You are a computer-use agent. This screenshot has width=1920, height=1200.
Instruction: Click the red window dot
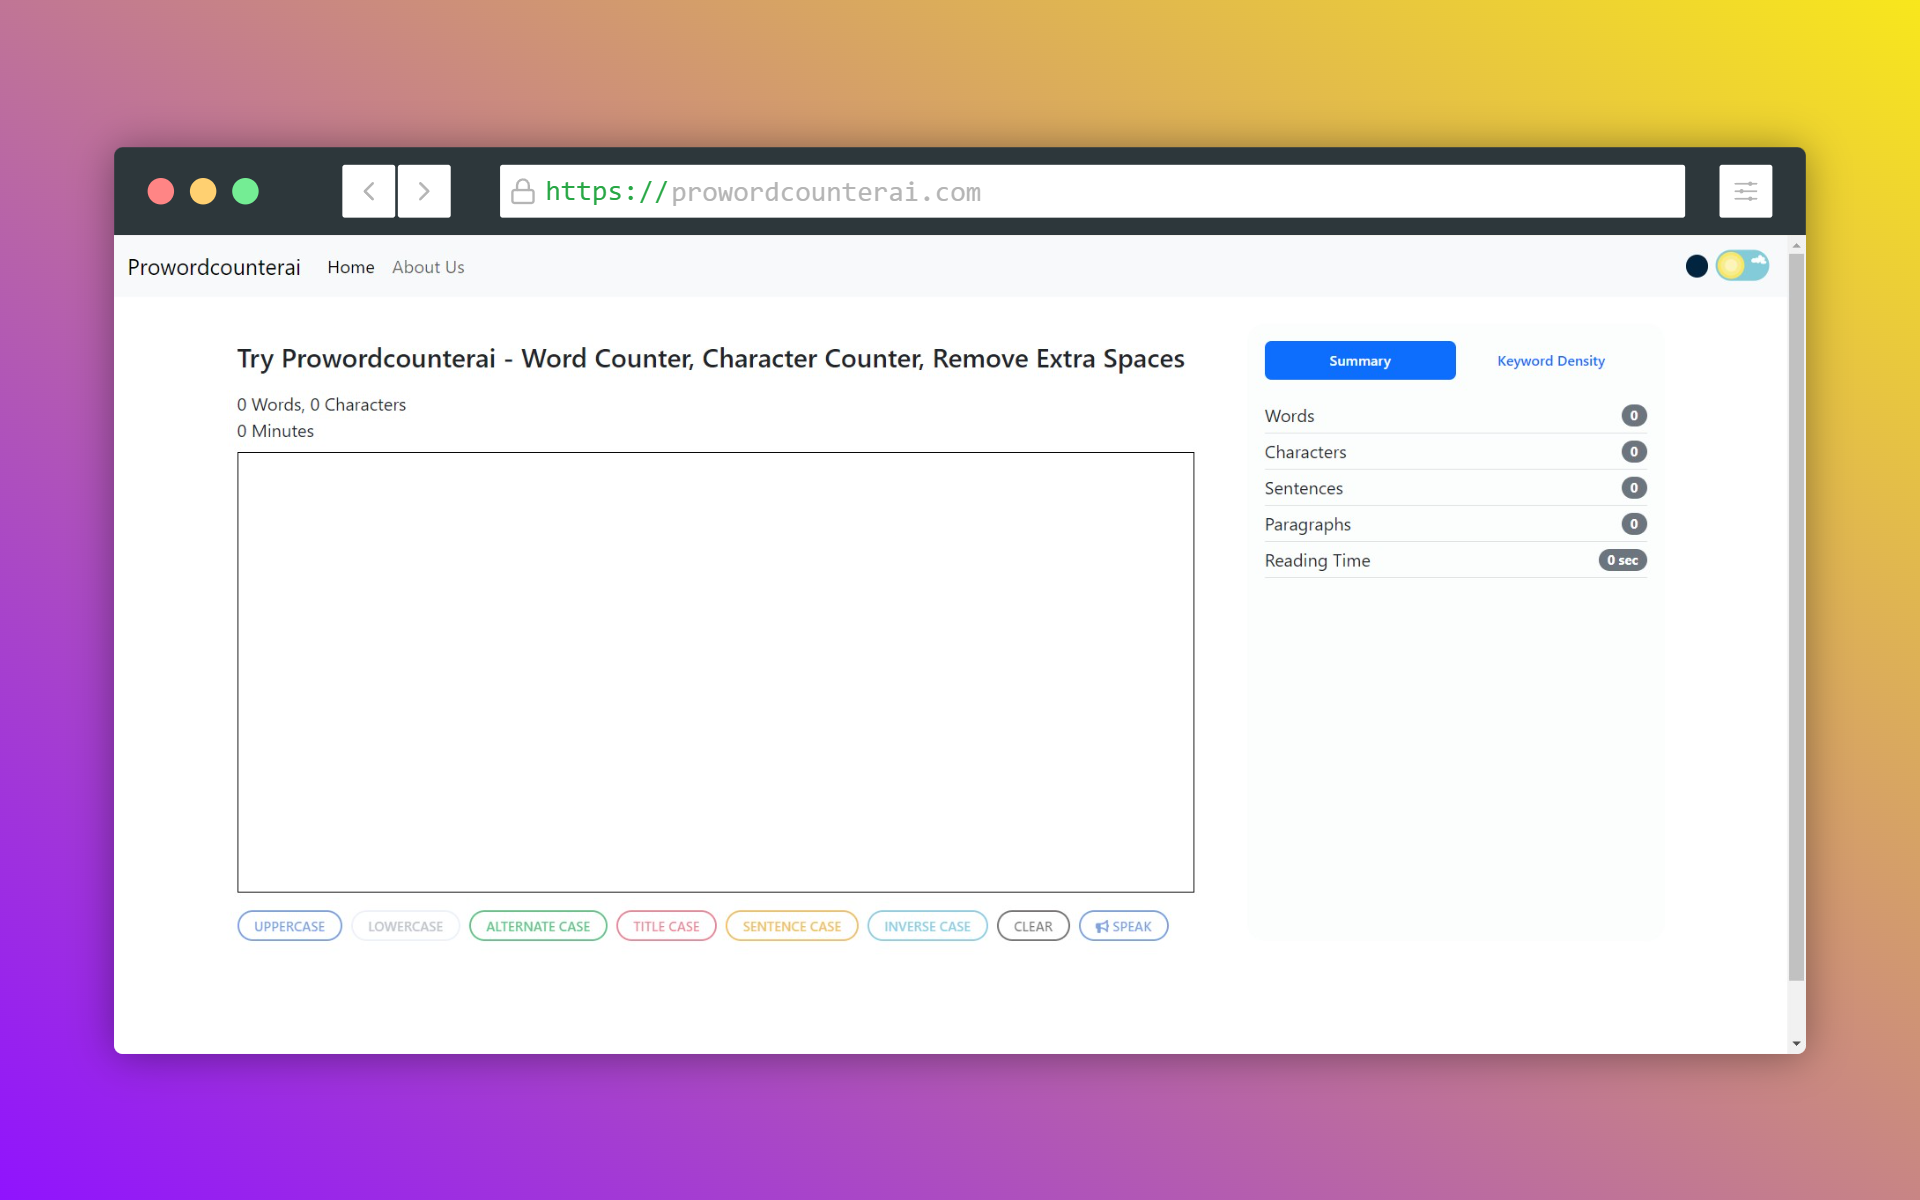(161, 191)
